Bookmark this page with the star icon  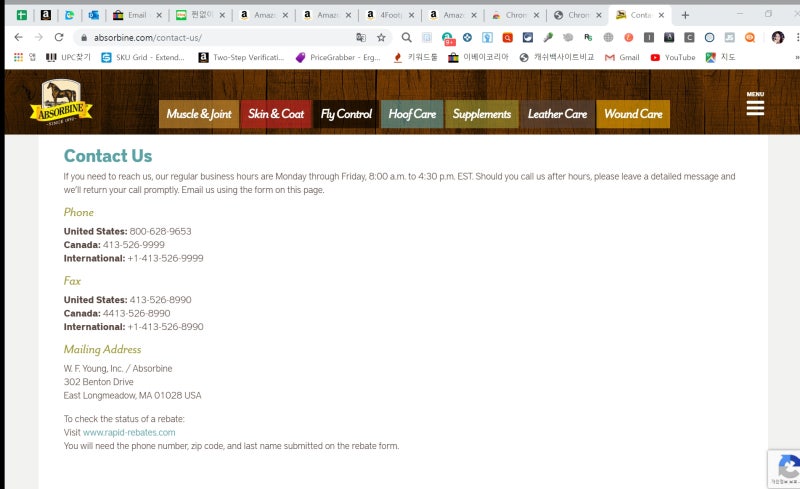pyautogui.click(x=381, y=37)
